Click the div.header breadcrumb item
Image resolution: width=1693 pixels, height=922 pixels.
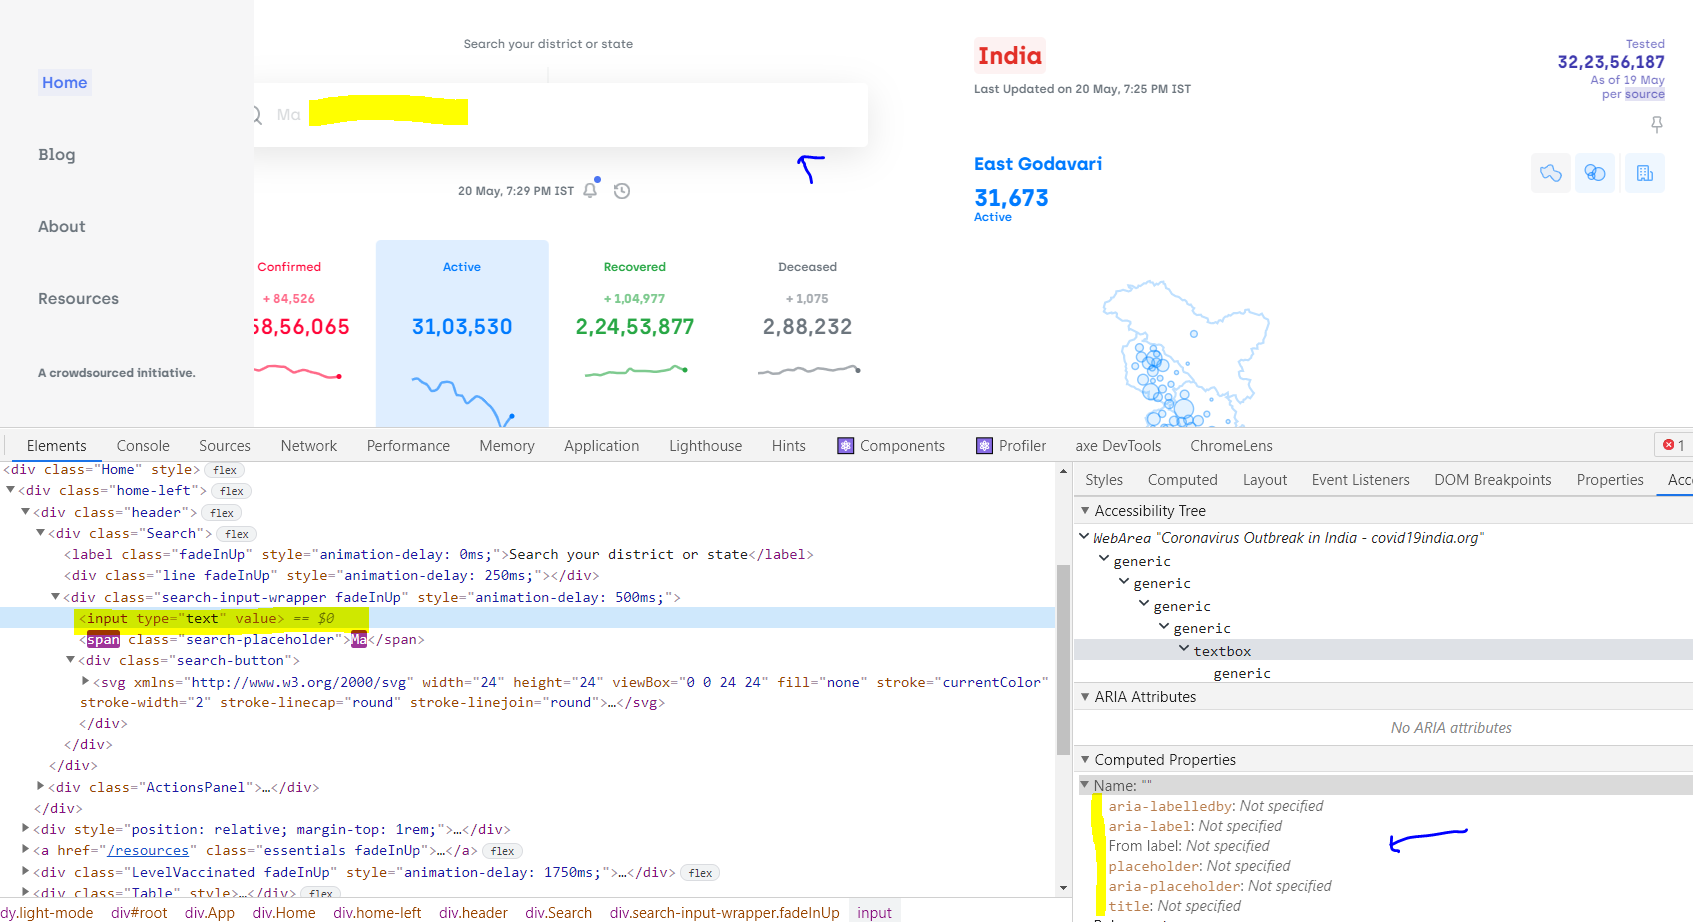[x=473, y=913]
